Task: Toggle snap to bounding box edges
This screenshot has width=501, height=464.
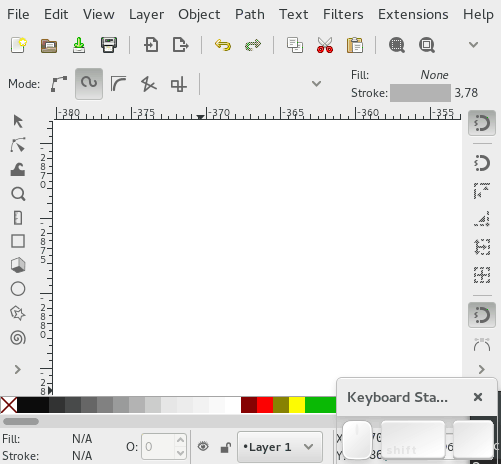Action: click(x=482, y=190)
